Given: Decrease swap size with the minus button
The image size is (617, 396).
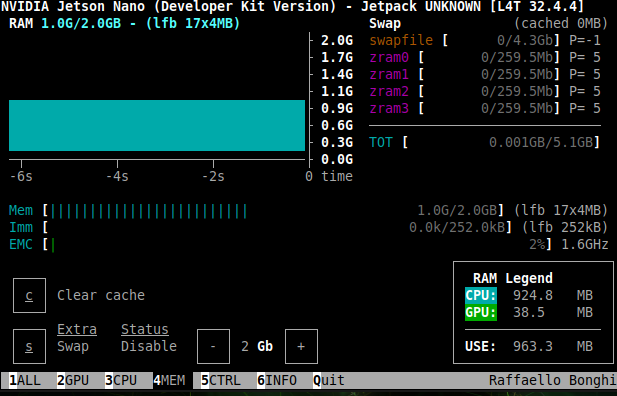Looking at the screenshot, I should pyautogui.click(x=213, y=346).
